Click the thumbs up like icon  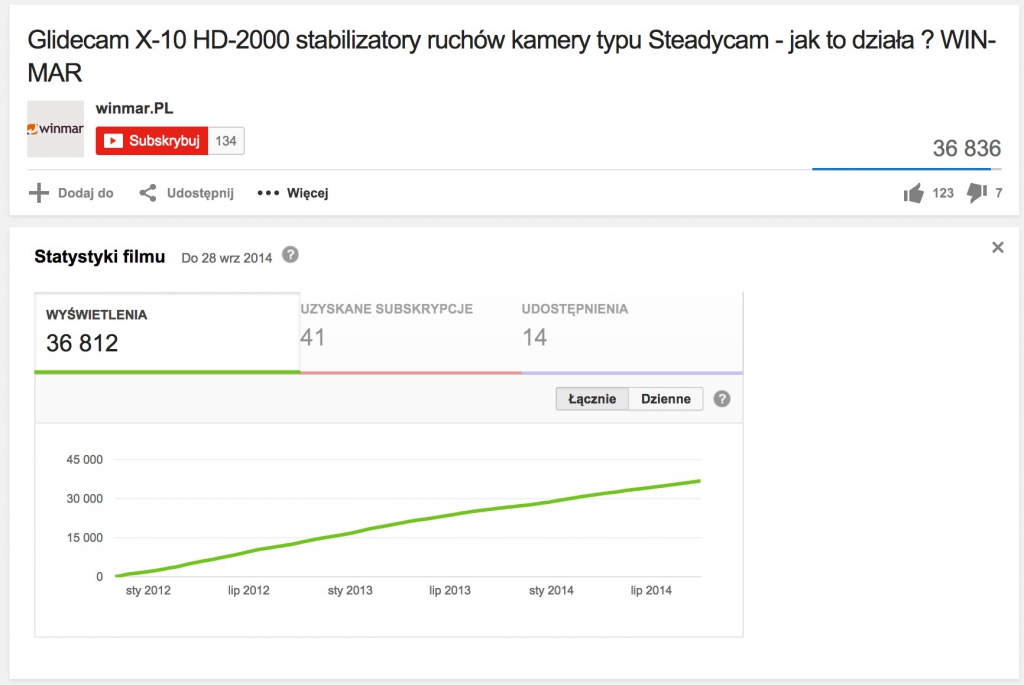click(913, 194)
